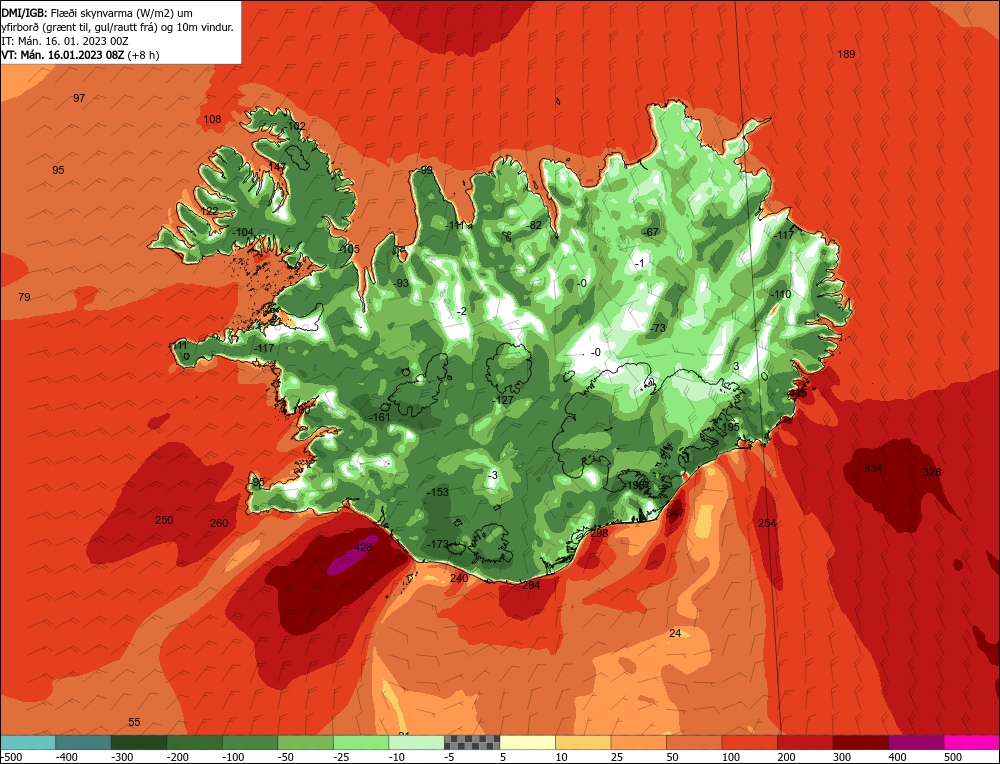1000x764 pixels.
Task: Select the 240 value off south coast
Action: tap(459, 578)
